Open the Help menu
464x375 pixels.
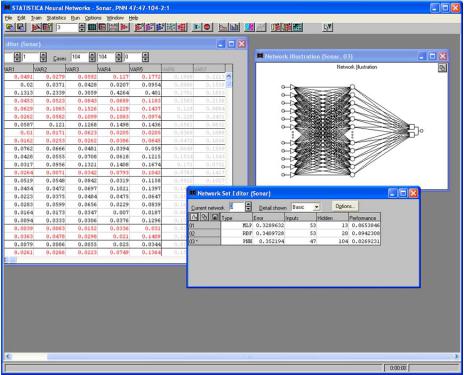[133, 18]
